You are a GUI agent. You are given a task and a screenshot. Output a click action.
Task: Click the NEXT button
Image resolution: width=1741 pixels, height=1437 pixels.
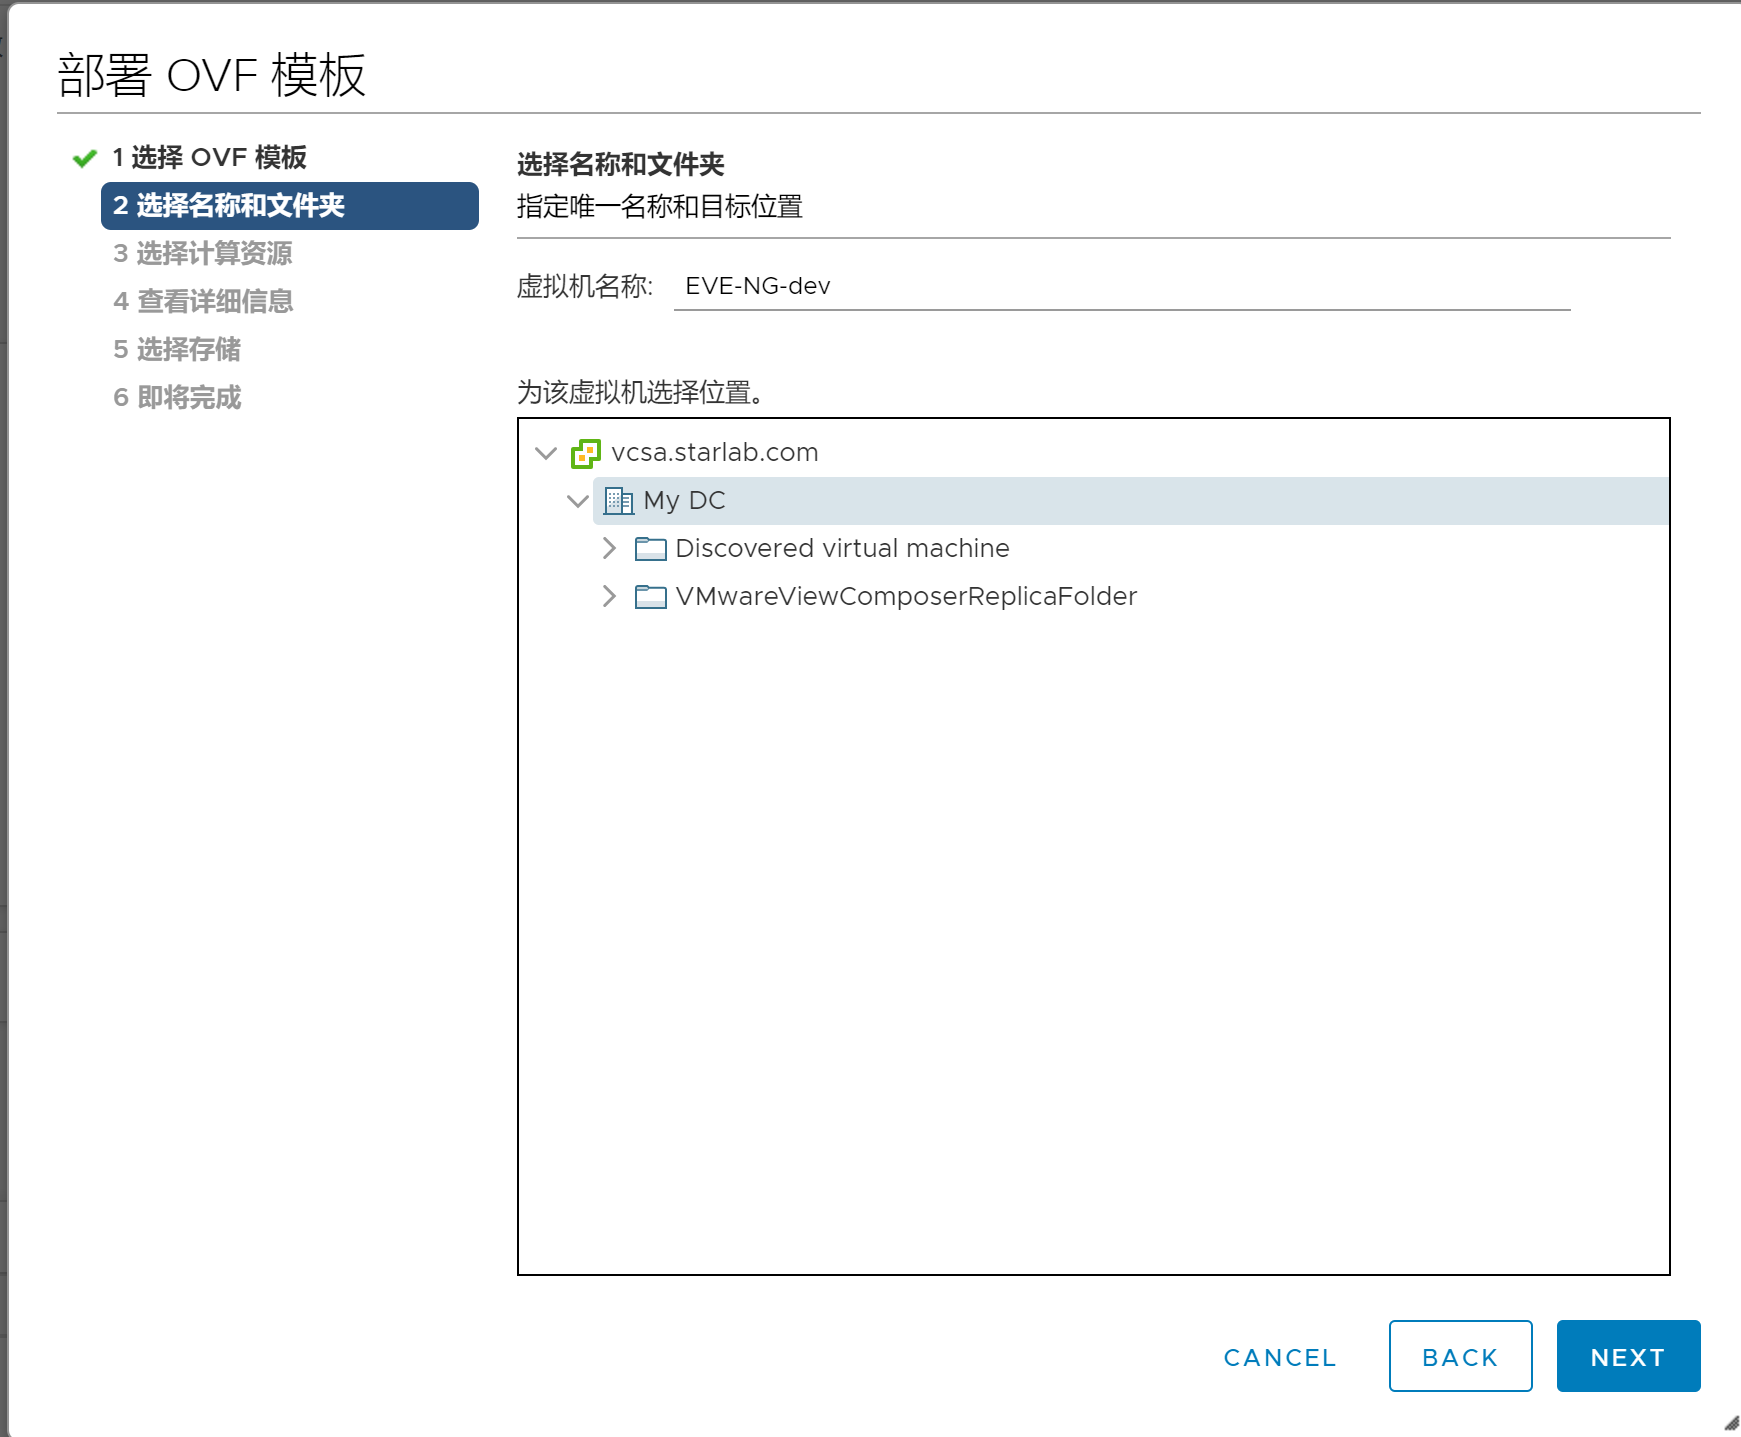tap(1628, 1356)
